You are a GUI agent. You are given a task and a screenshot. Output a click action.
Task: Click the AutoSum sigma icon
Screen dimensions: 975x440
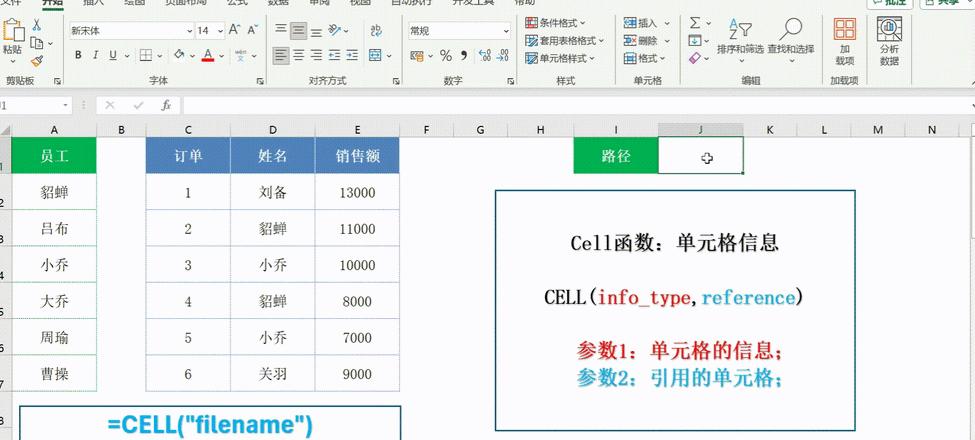(695, 23)
